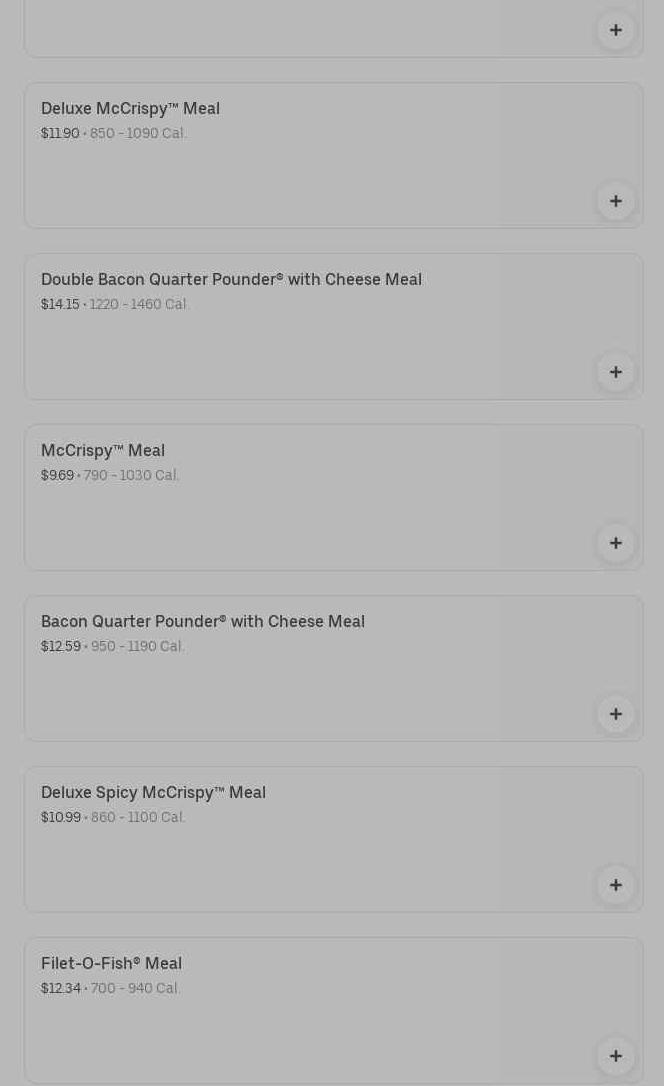Open Bacon Quarter Pounder with Cheese Meal title
Image resolution: width=664 pixels, height=1086 pixels.
203,621
